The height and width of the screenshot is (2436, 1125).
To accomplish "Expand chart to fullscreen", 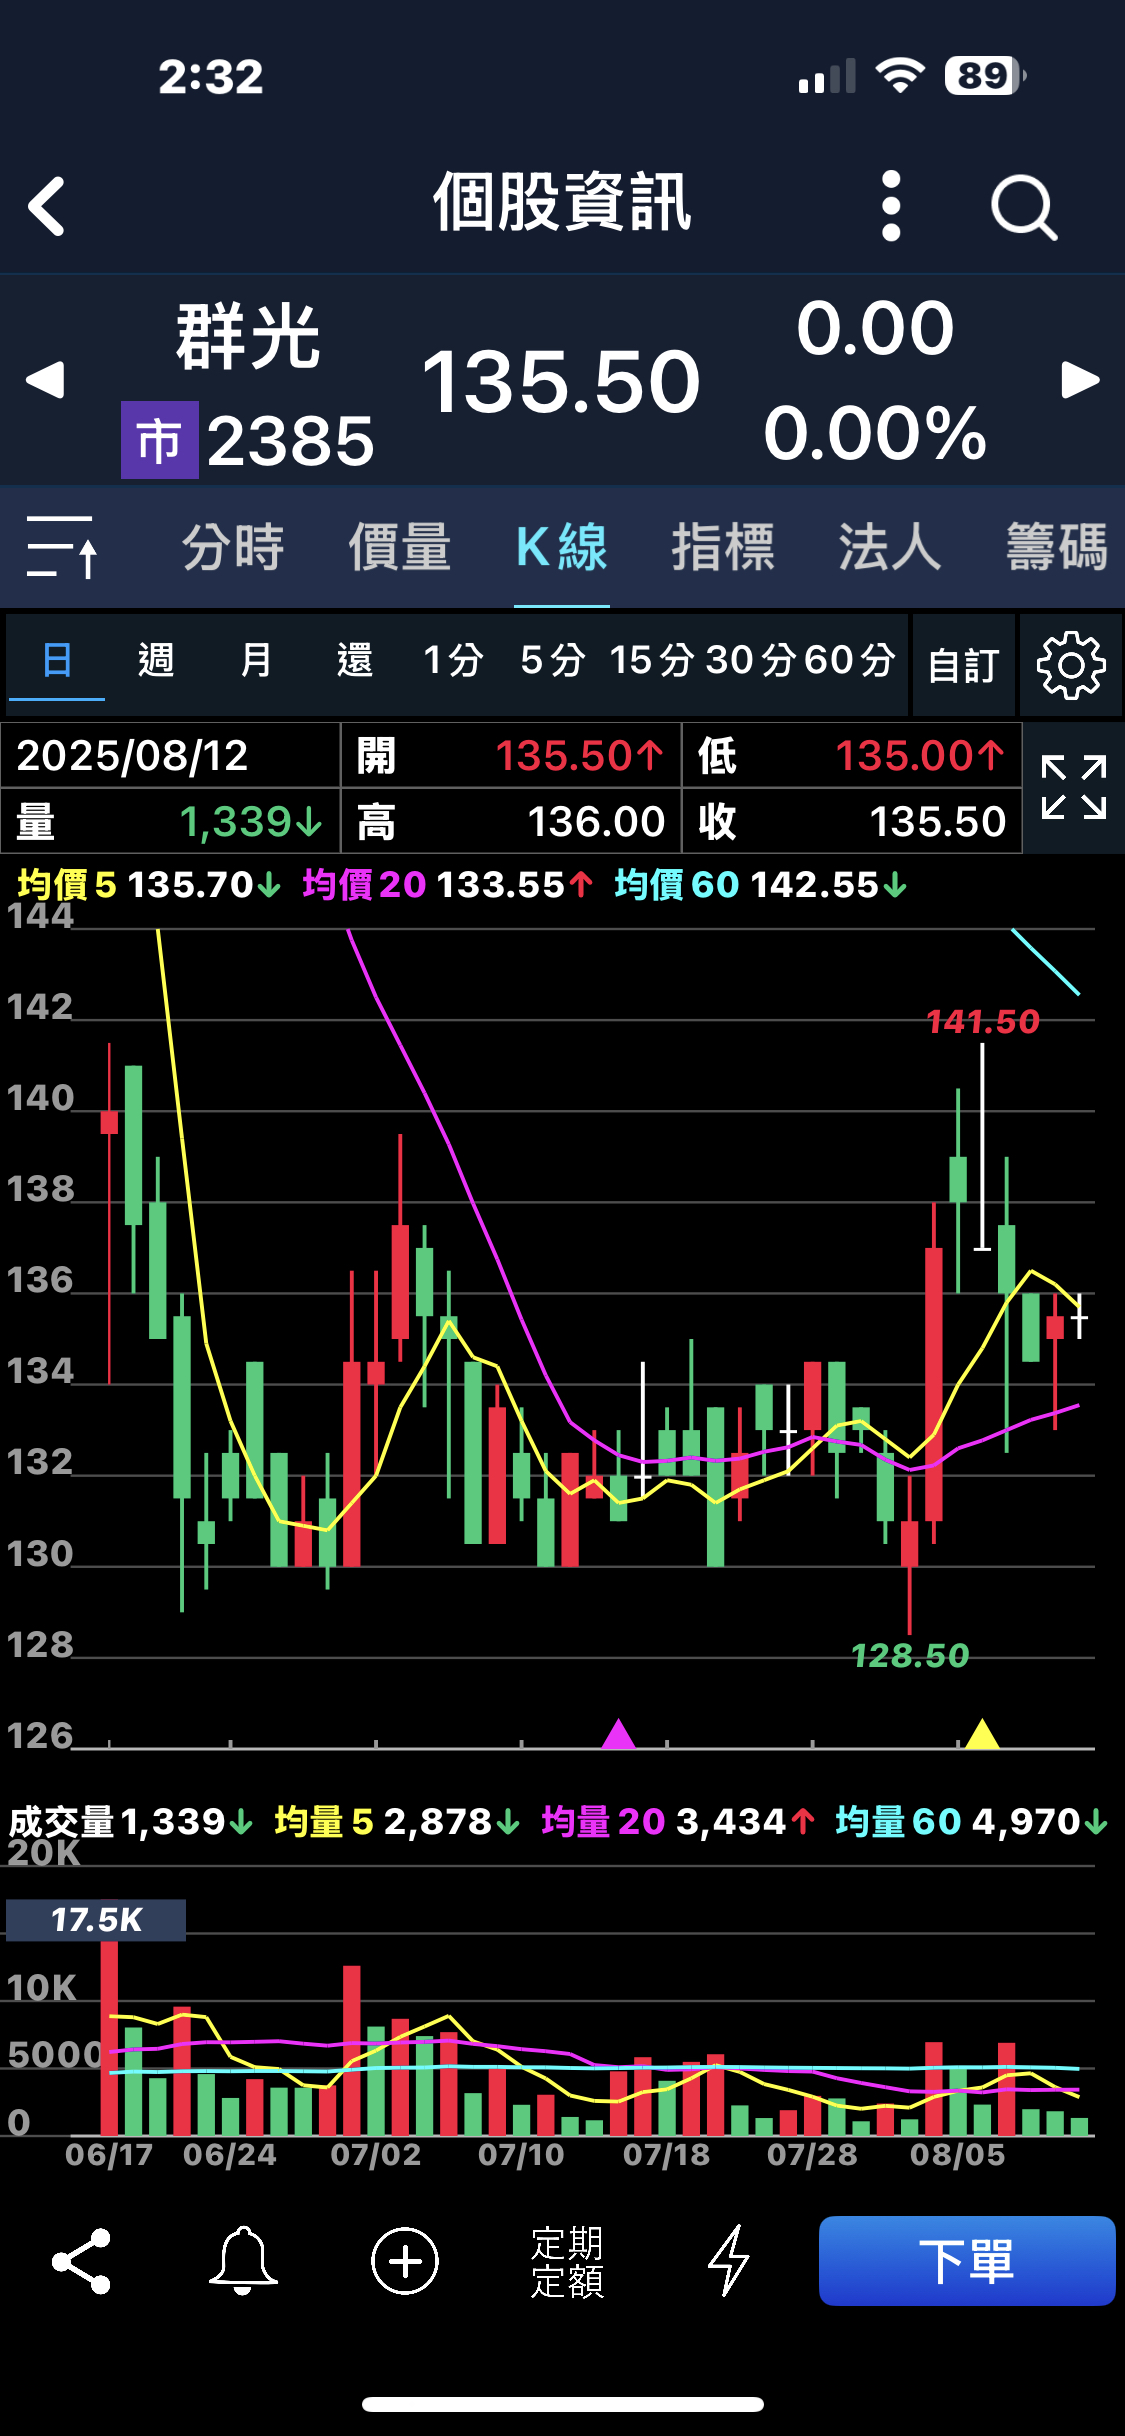I will [x=1074, y=788].
